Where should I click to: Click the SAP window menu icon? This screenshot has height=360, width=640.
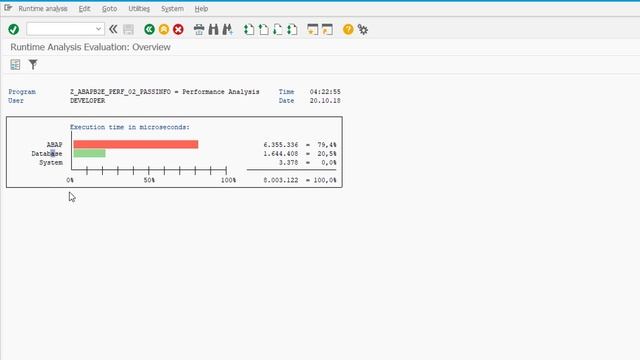coord(8,8)
